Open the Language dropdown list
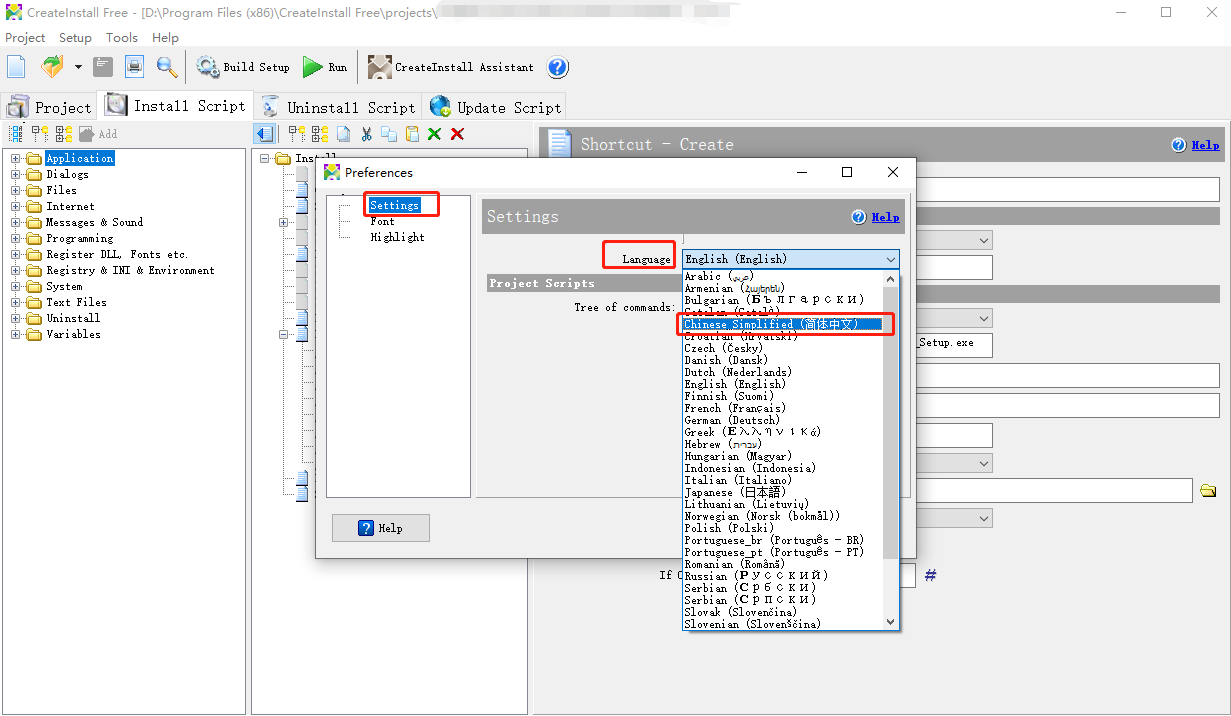The height and width of the screenshot is (716, 1231). tap(890, 258)
